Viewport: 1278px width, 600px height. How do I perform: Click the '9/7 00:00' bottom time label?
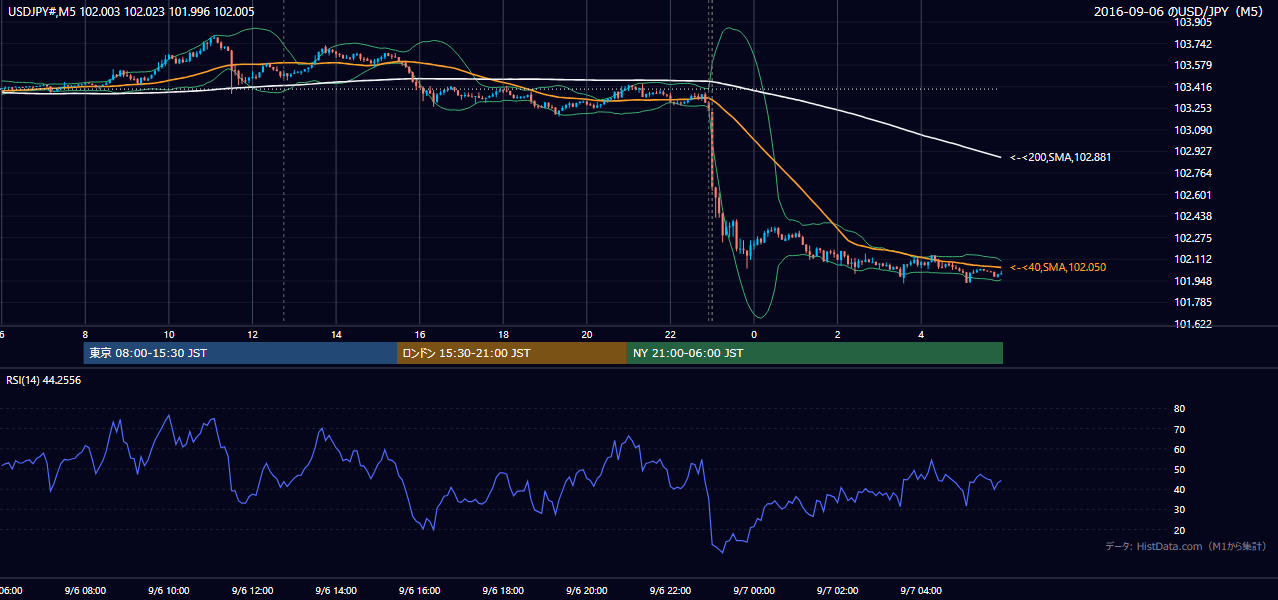tap(754, 591)
